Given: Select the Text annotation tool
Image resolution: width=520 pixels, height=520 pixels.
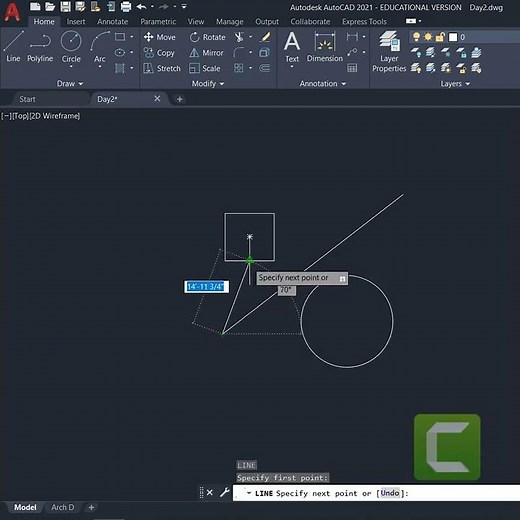Looking at the screenshot, I should point(292,47).
